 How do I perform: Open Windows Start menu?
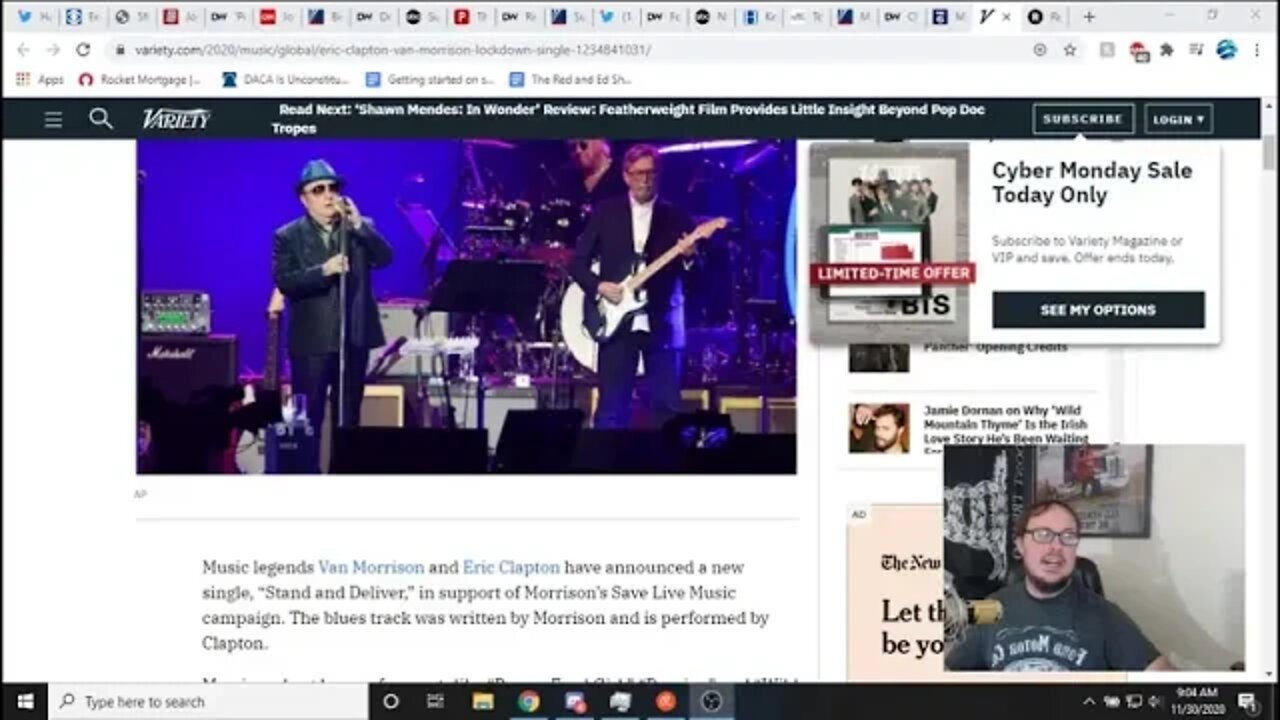24,701
